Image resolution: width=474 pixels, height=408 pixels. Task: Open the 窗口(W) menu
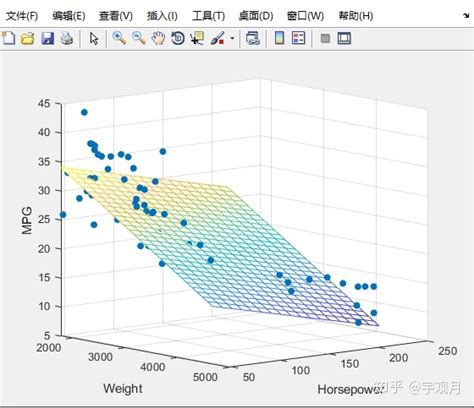pyautogui.click(x=305, y=16)
